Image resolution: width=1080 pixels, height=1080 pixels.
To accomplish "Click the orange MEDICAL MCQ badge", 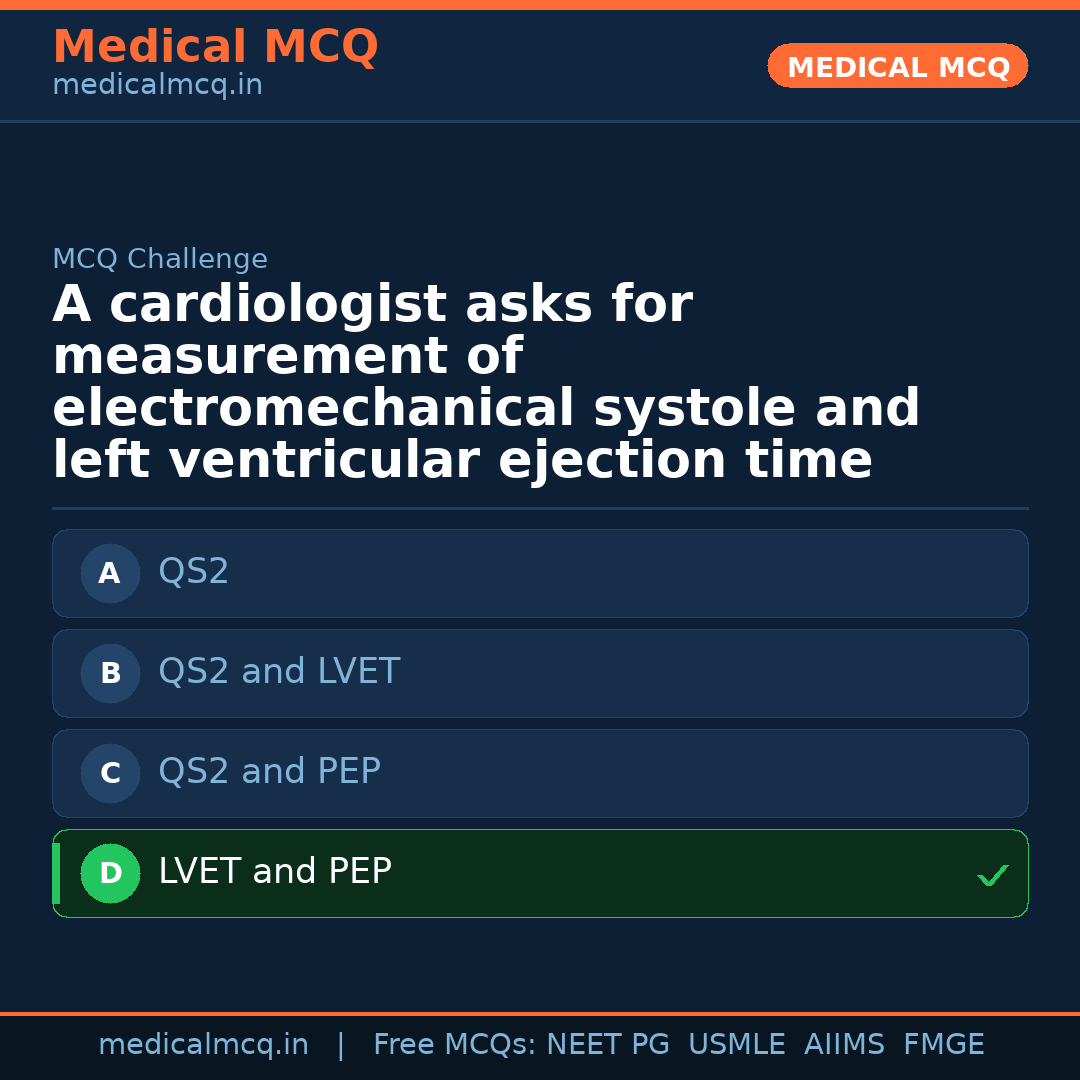I will [x=897, y=67].
